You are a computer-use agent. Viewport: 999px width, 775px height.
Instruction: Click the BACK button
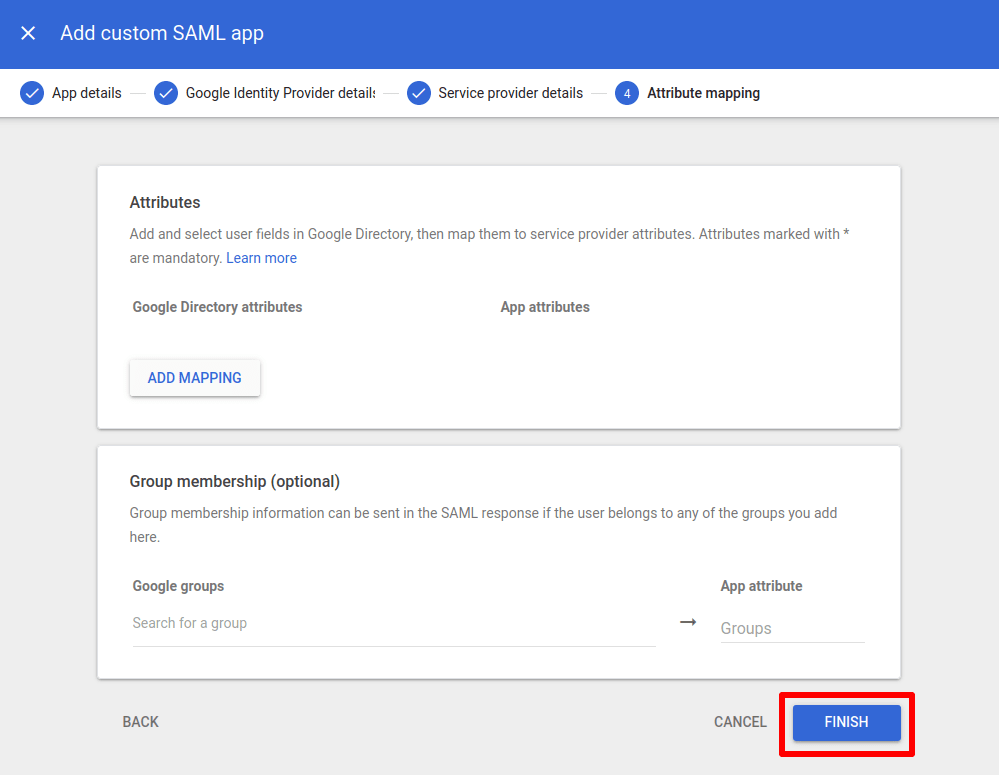[x=141, y=722]
